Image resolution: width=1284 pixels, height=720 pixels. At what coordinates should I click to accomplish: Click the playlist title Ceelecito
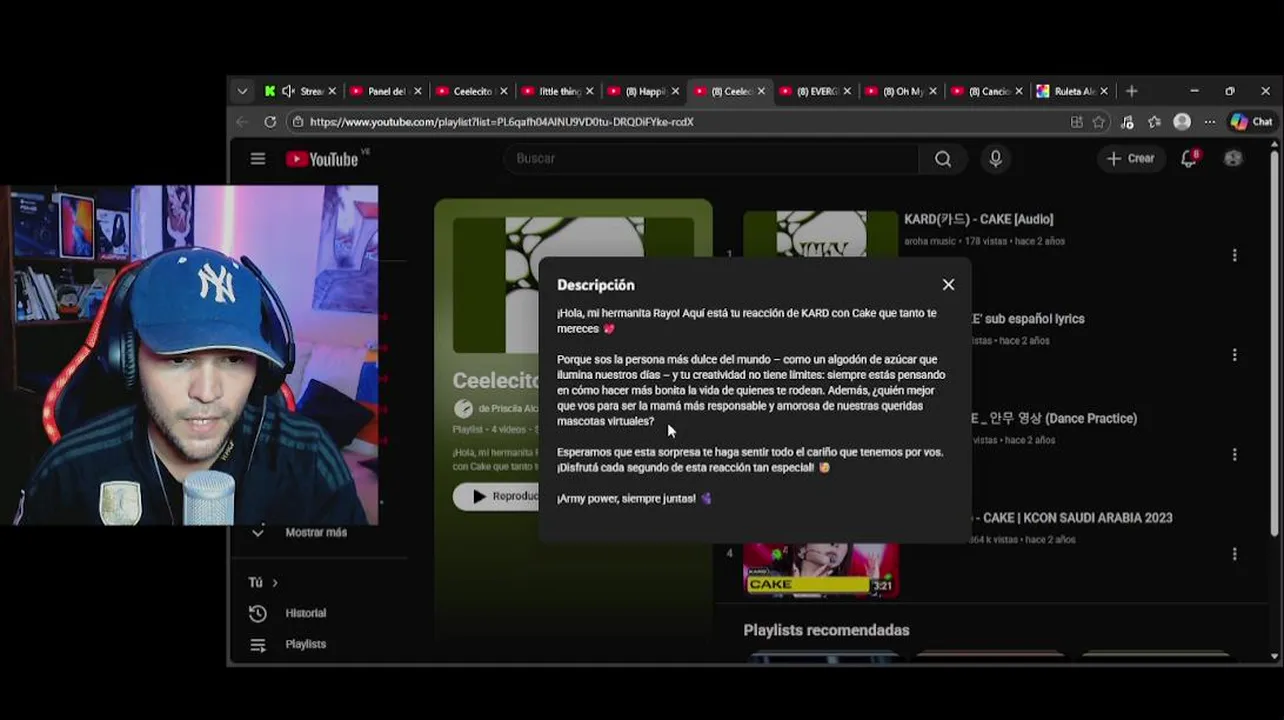tap(496, 381)
